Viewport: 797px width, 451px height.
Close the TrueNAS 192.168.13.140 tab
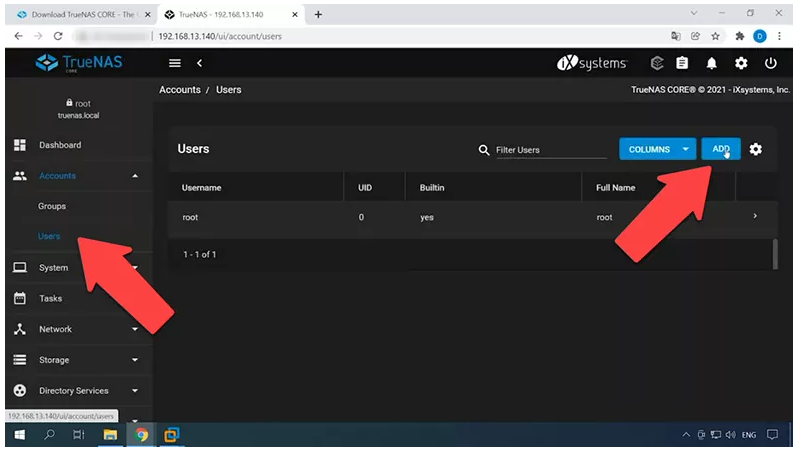click(x=295, y=15)
